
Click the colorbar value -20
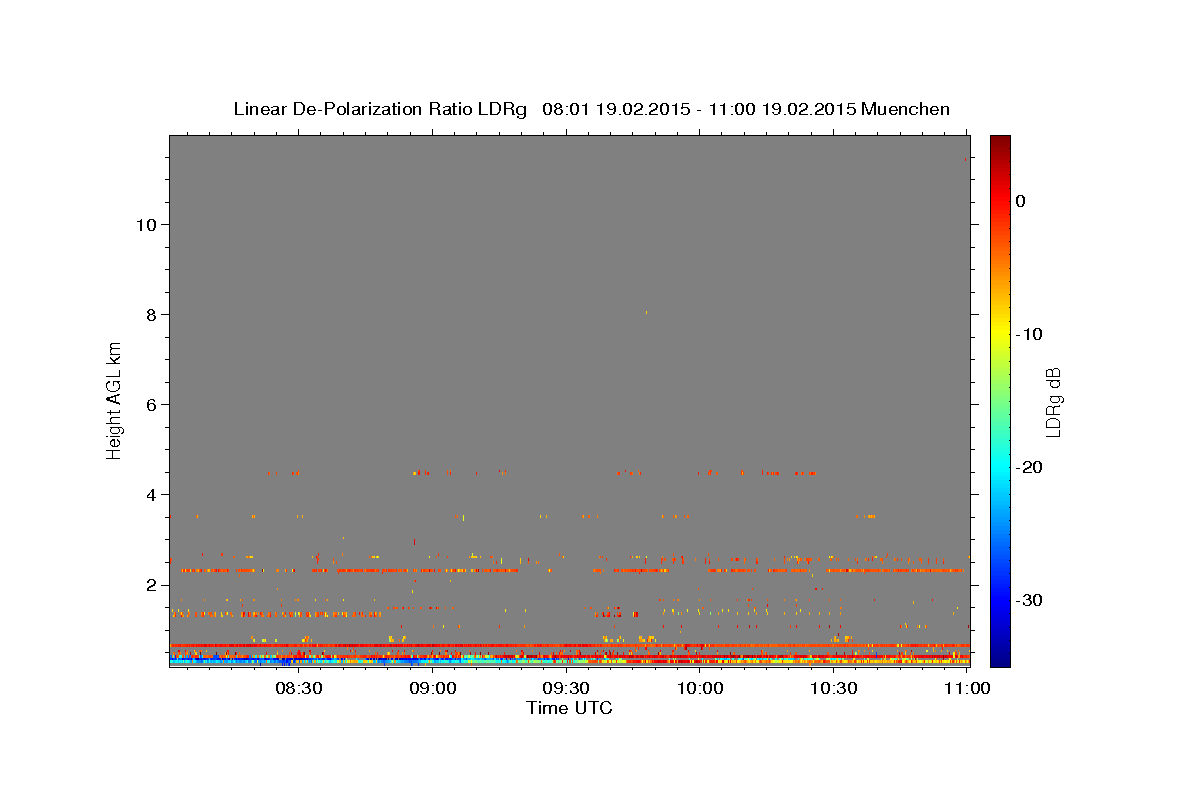1029,467
